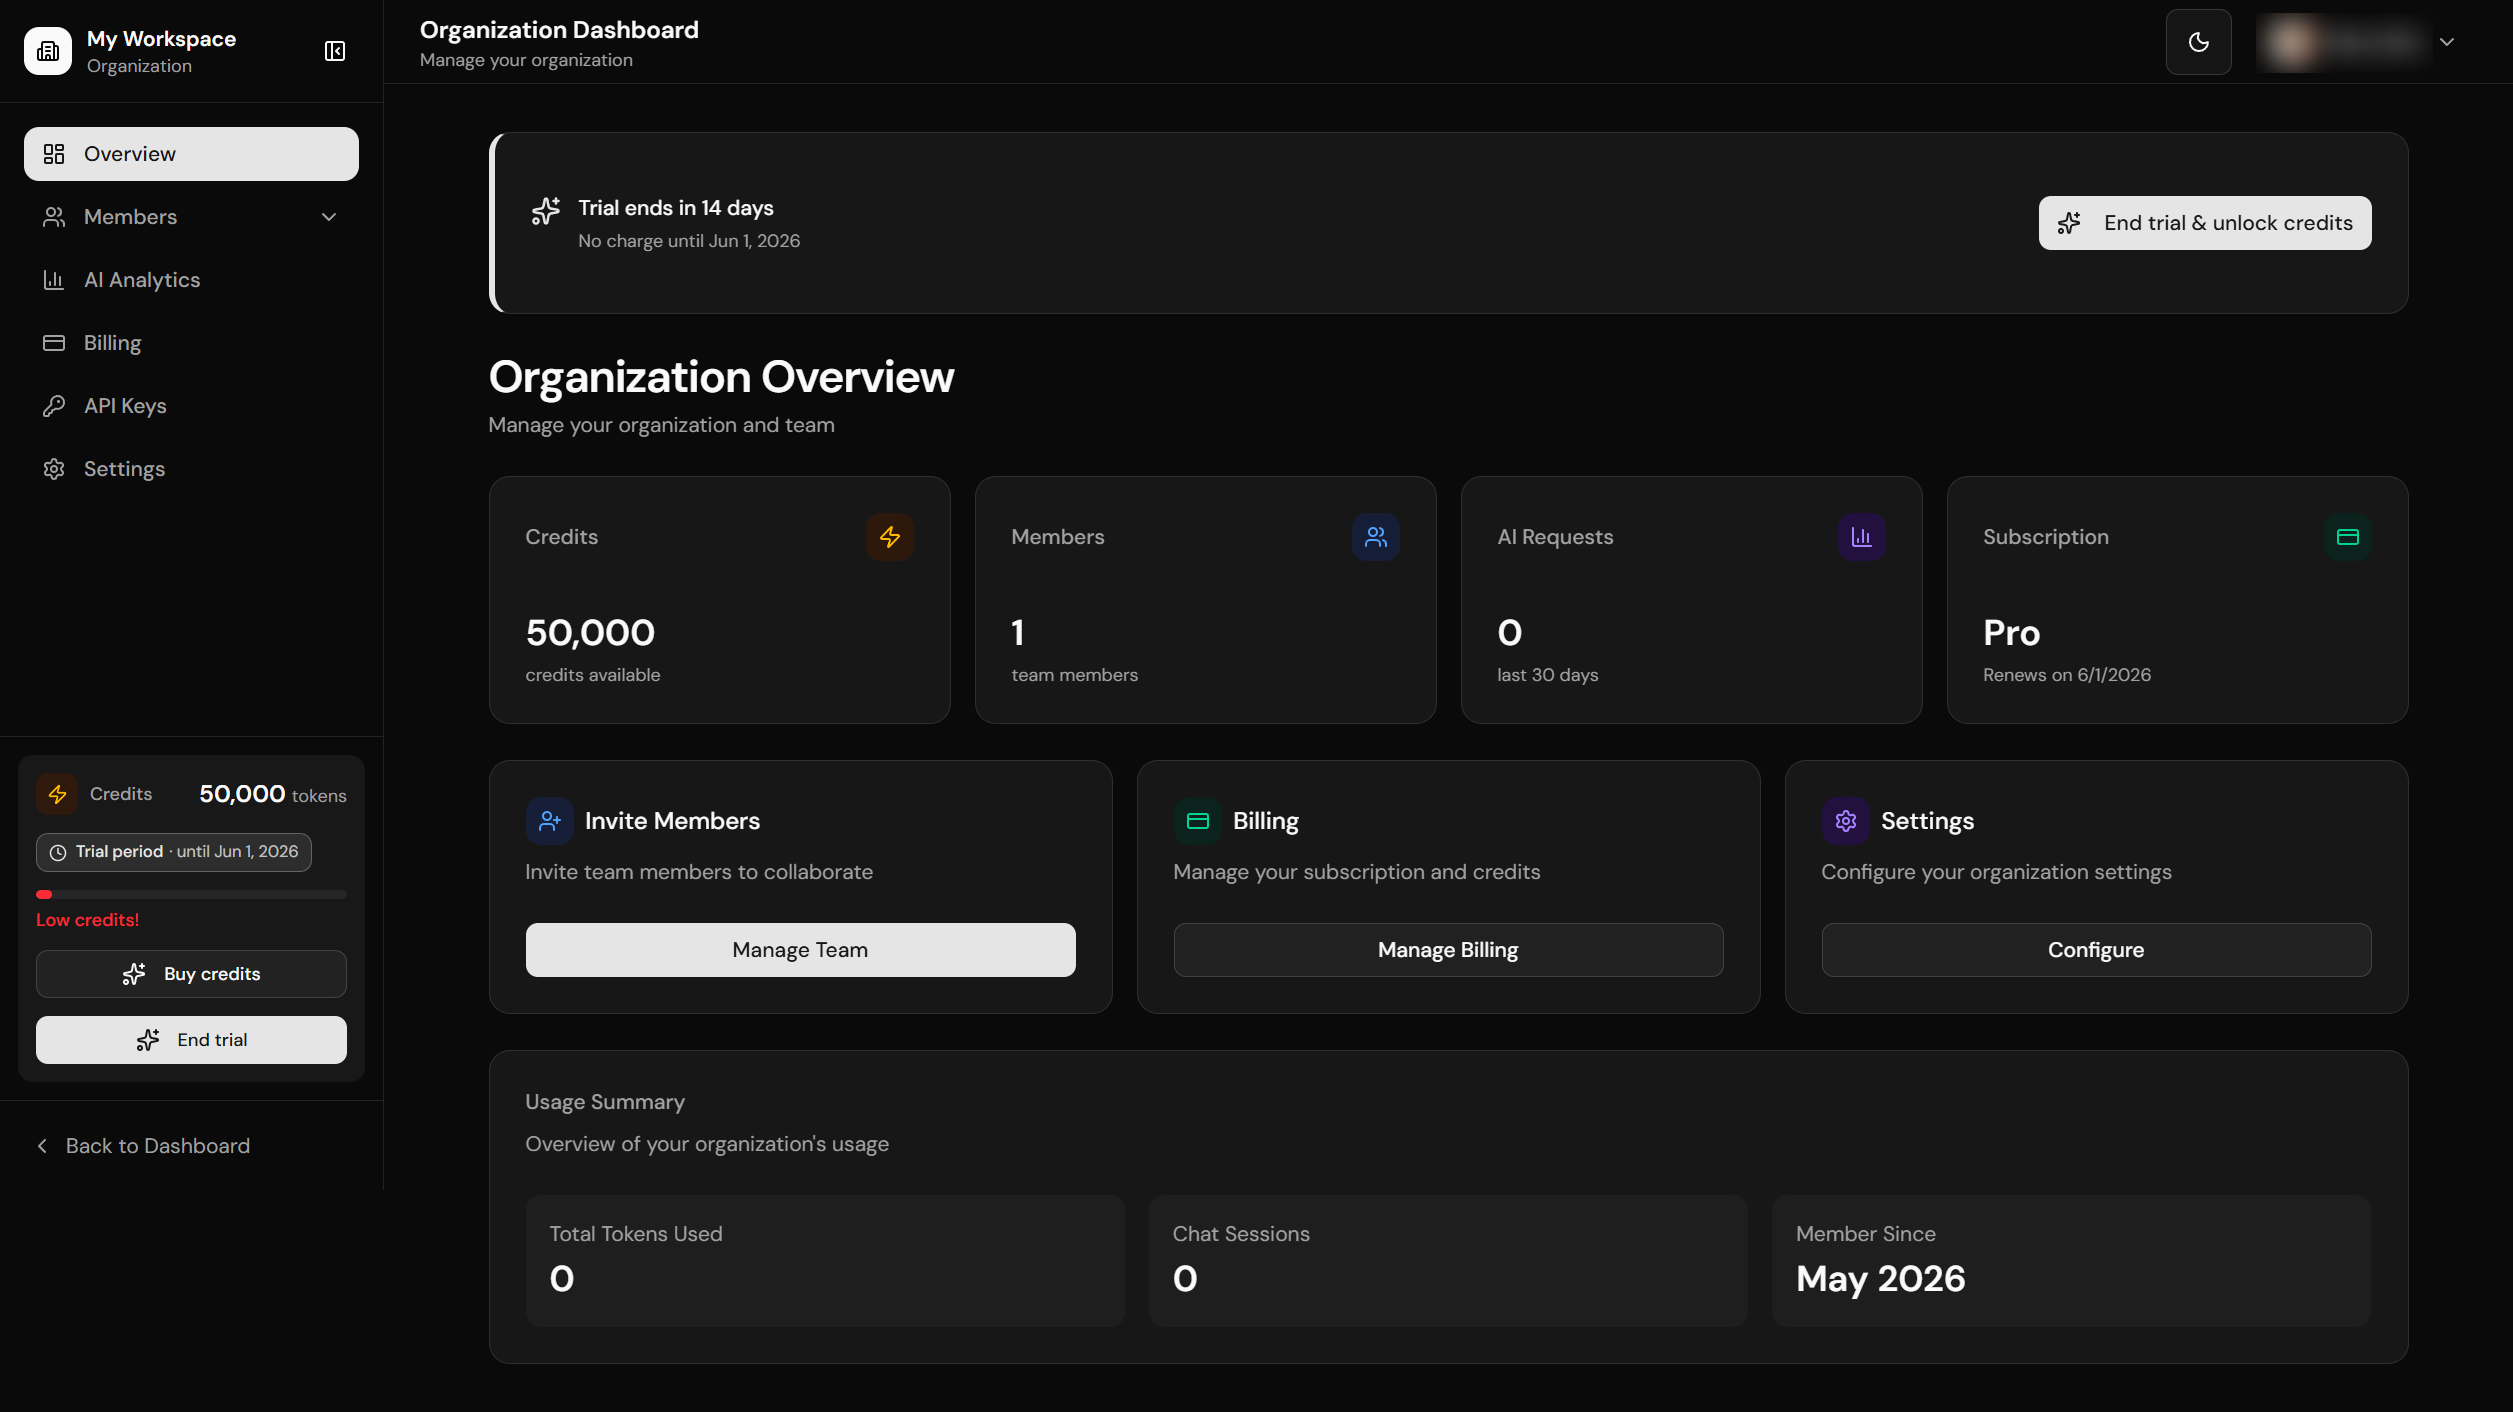Click the Pro subscription plan value
This screenshot has height=1412, width=2513.
click(2011, 633)
